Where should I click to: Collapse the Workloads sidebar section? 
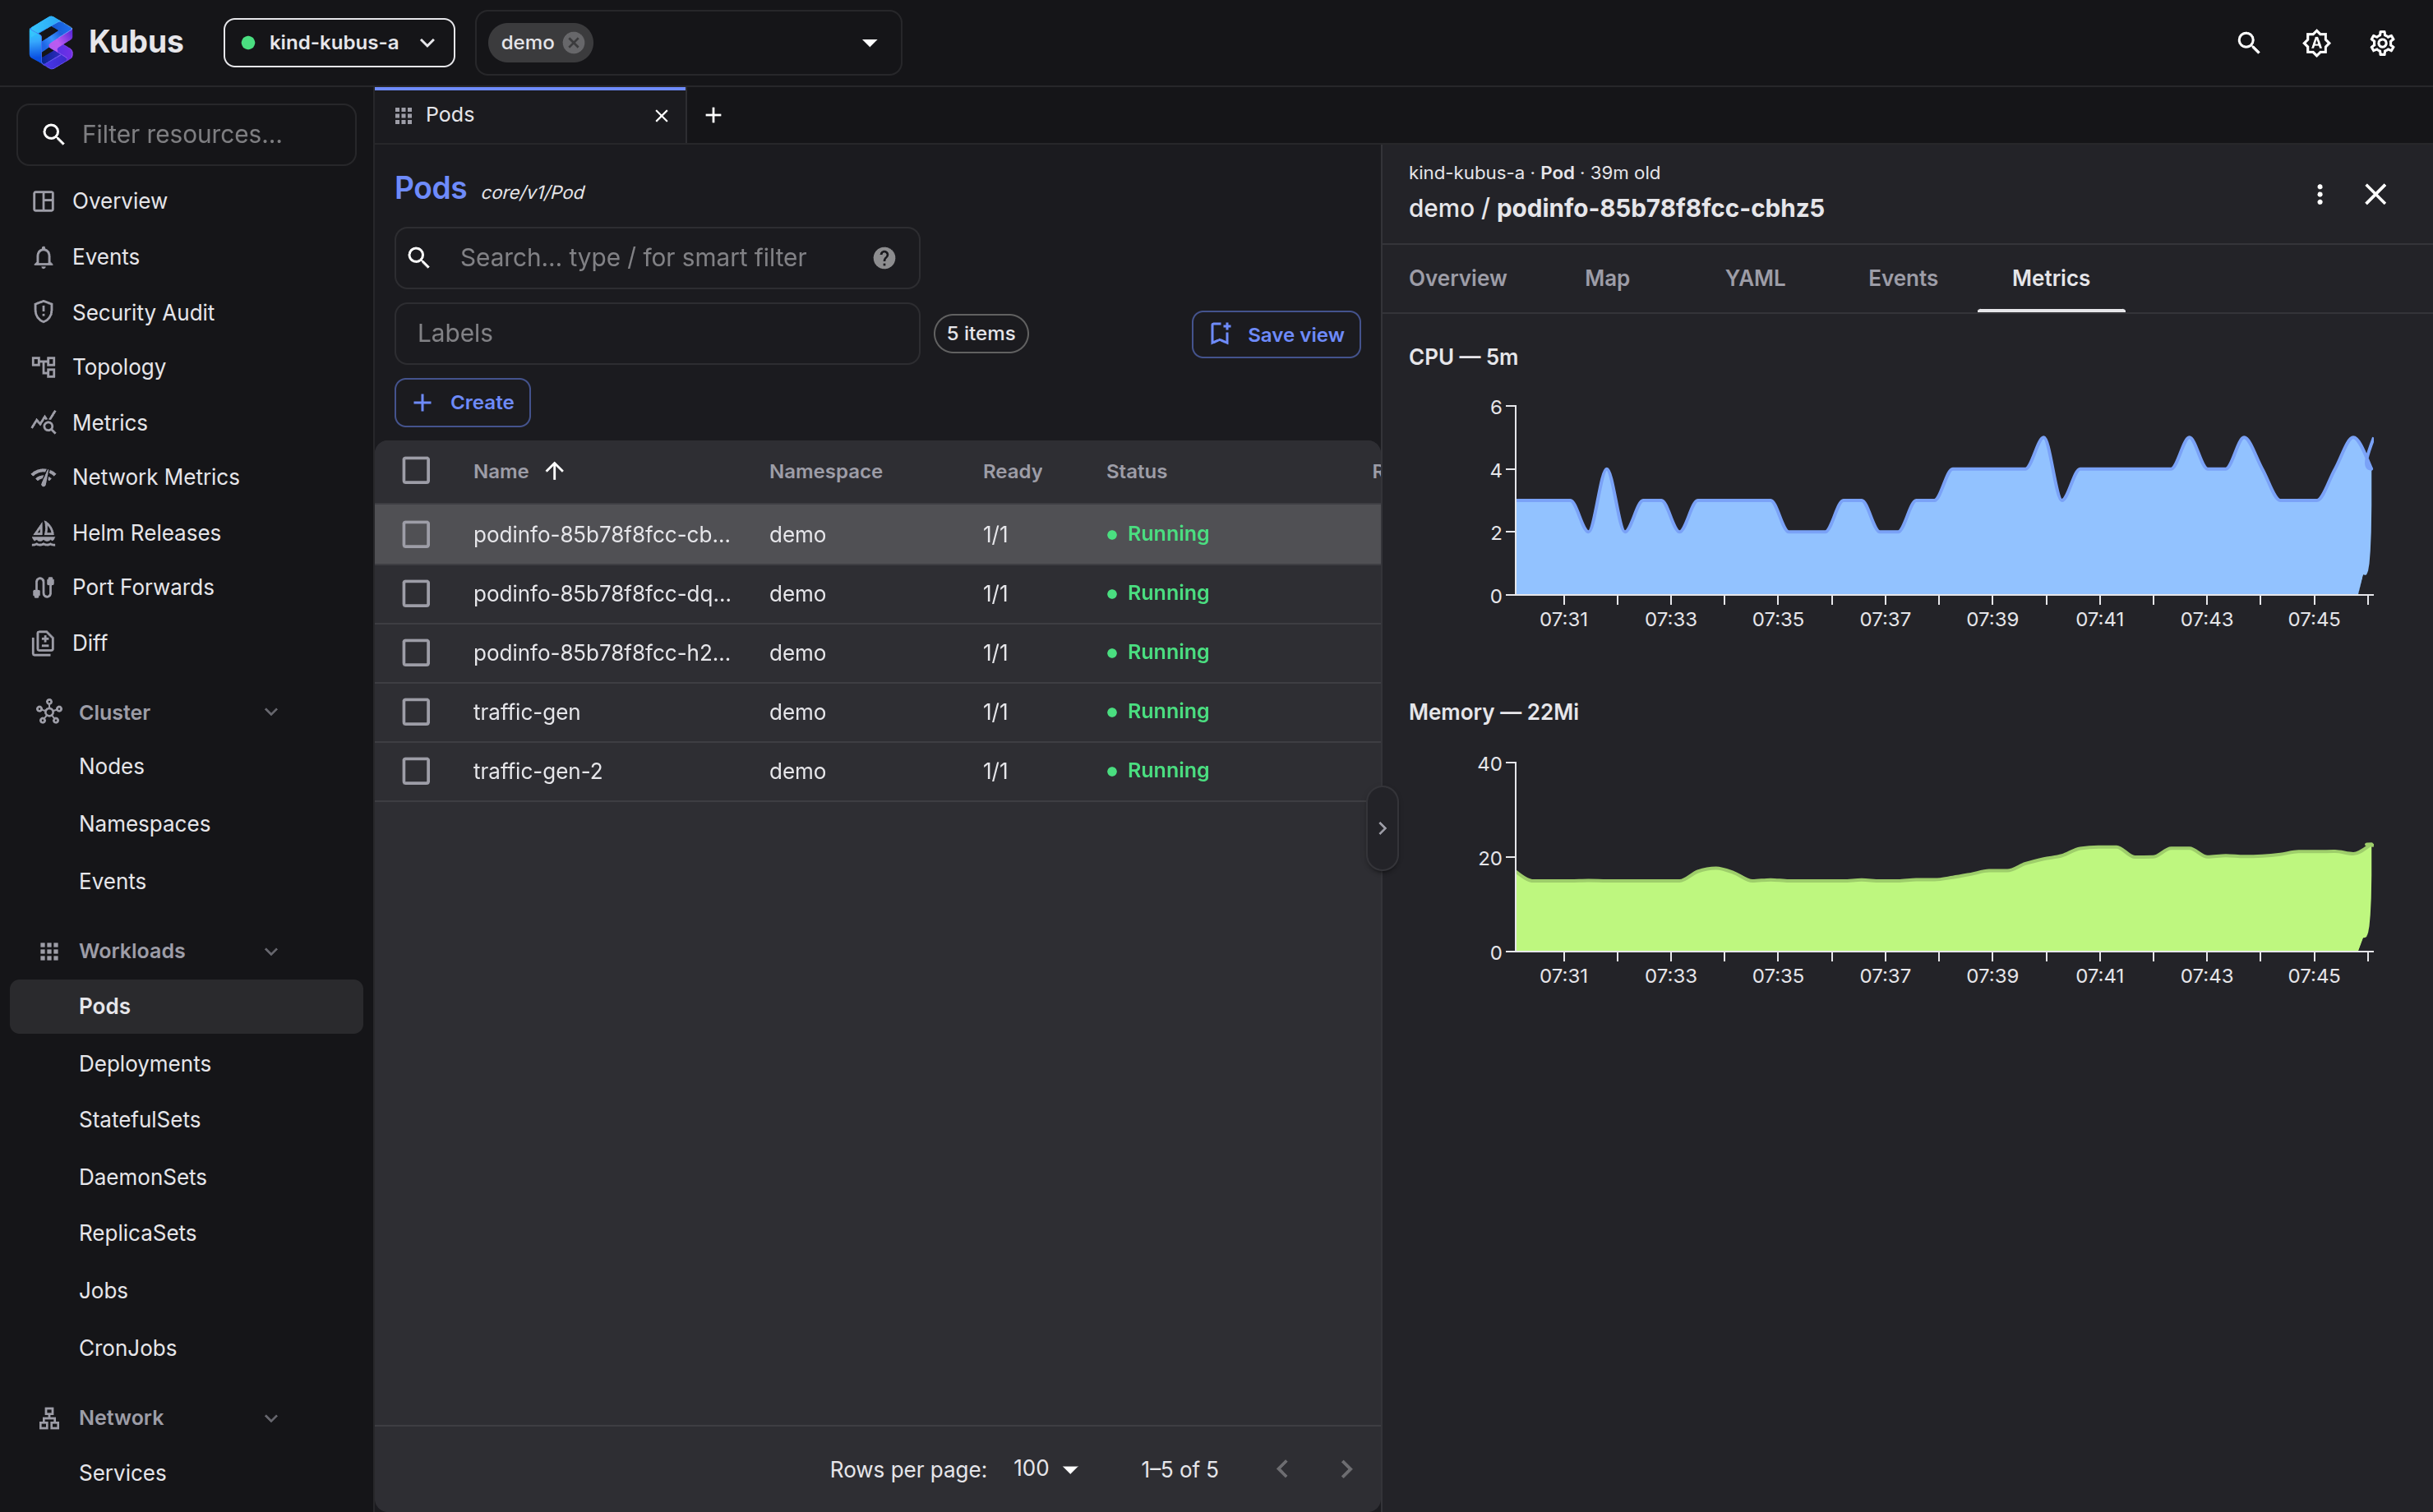[x=271, y=951]
